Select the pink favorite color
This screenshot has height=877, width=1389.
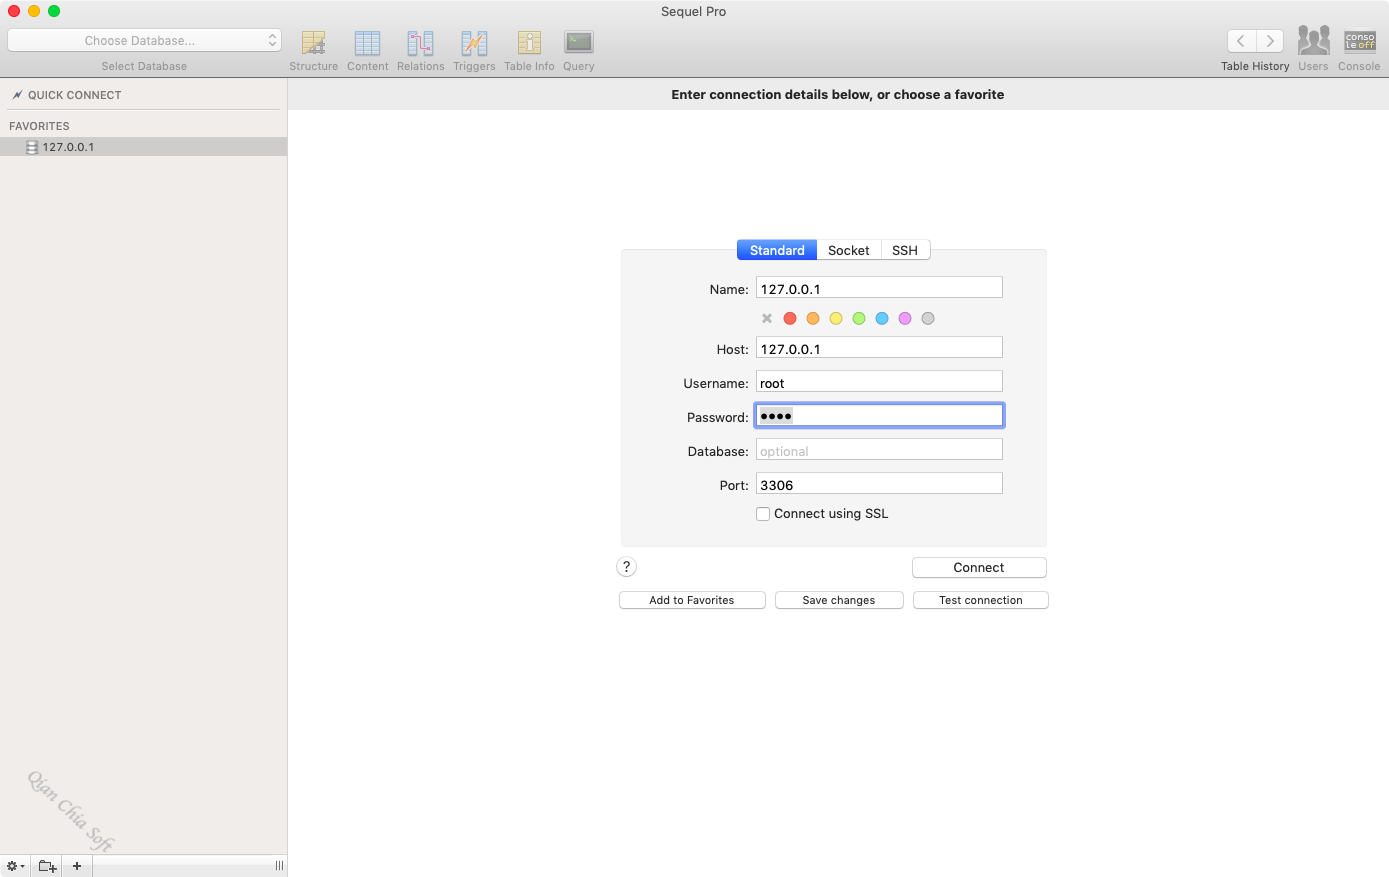(905, 319)
